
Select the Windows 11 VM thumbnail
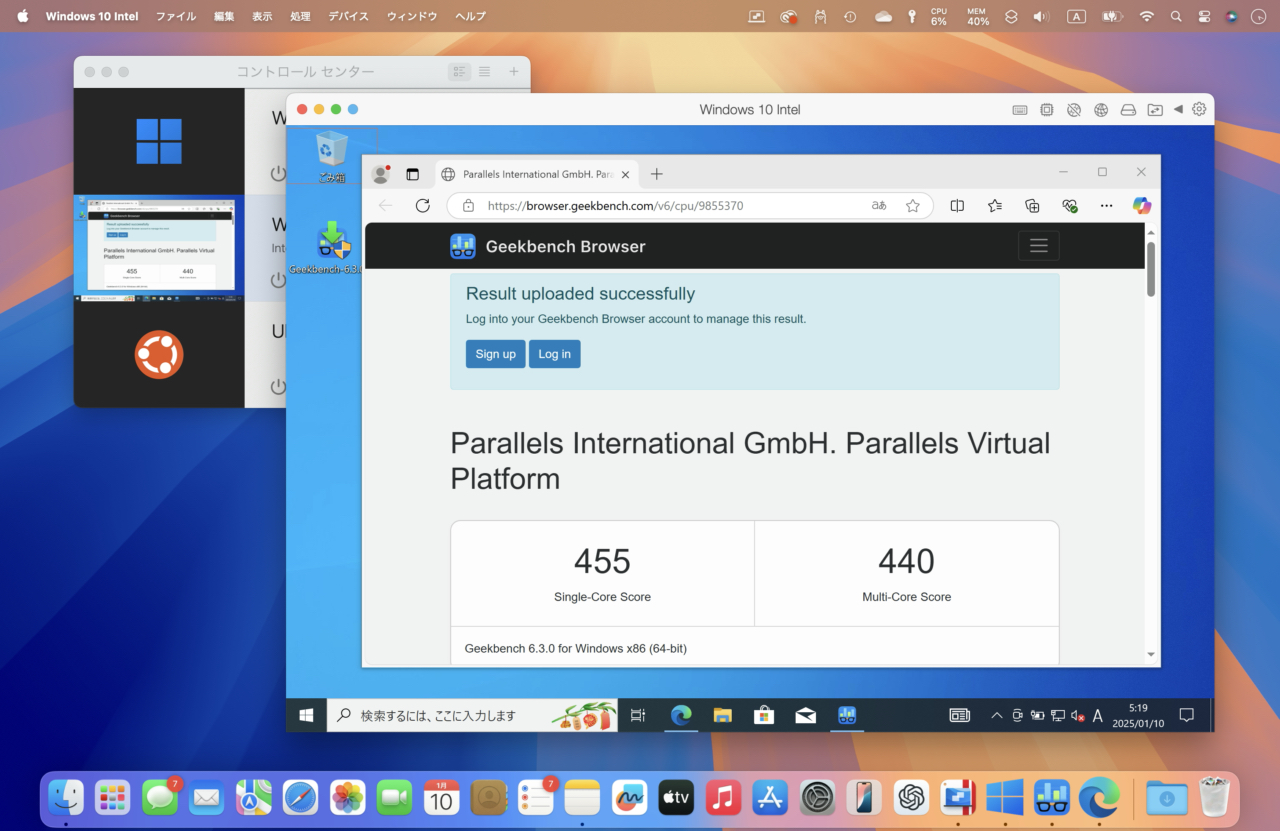(x=159, y=141)
